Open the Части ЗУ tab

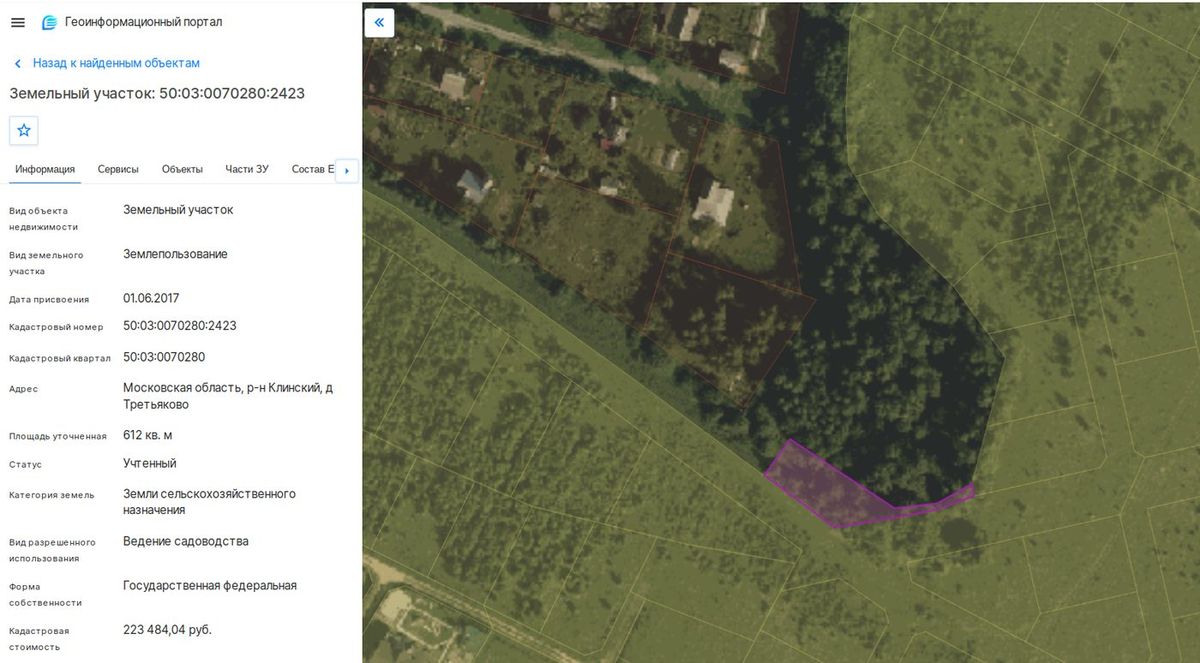point(247,169)
